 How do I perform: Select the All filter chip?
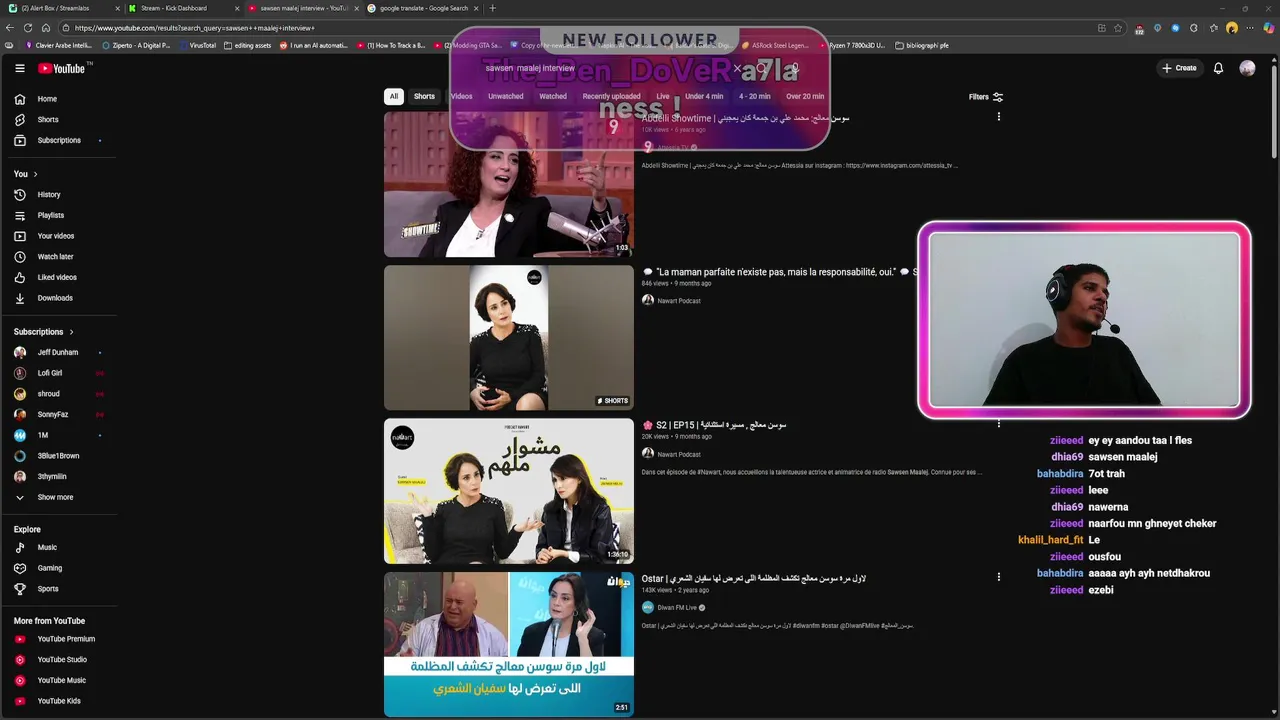394,97
